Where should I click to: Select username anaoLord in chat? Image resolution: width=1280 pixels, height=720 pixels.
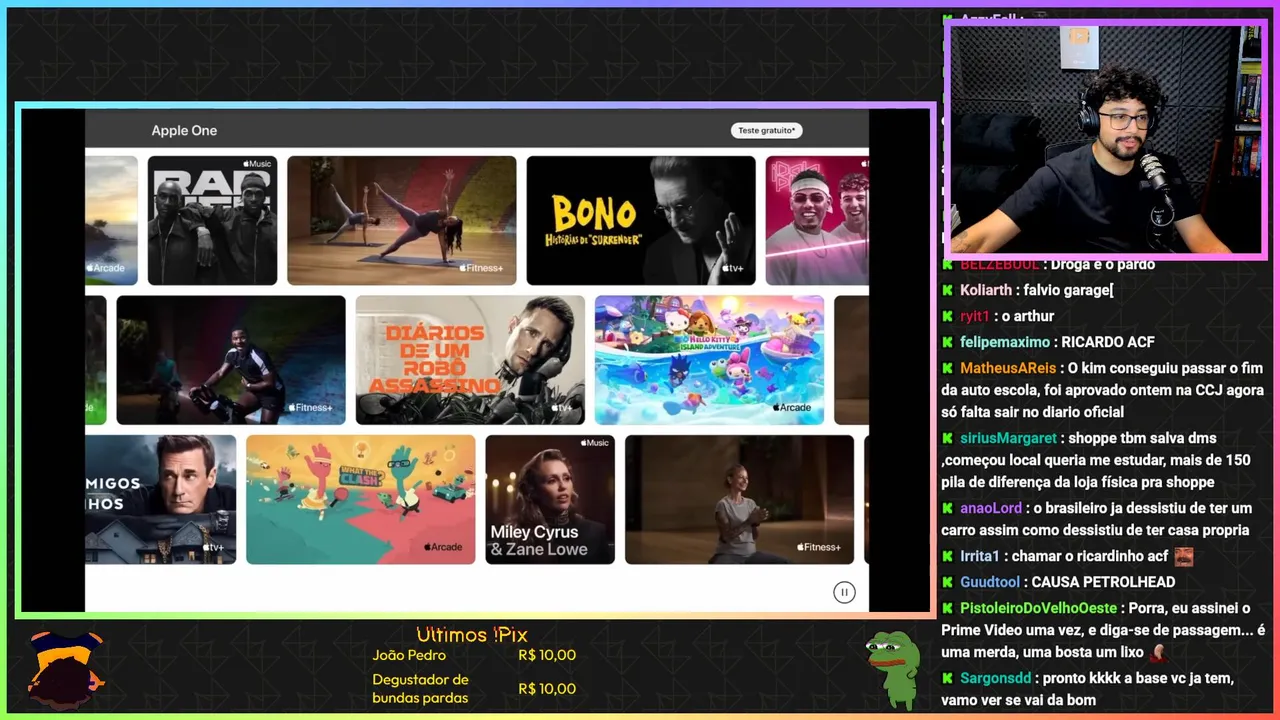[x=991, y=508]
